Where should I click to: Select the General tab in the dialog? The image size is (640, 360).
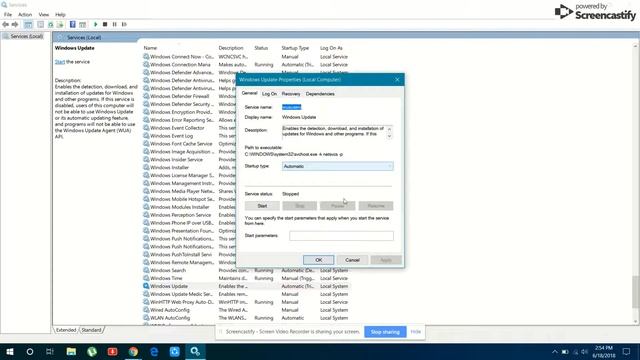pyautogui.click(x=249, y=93)
